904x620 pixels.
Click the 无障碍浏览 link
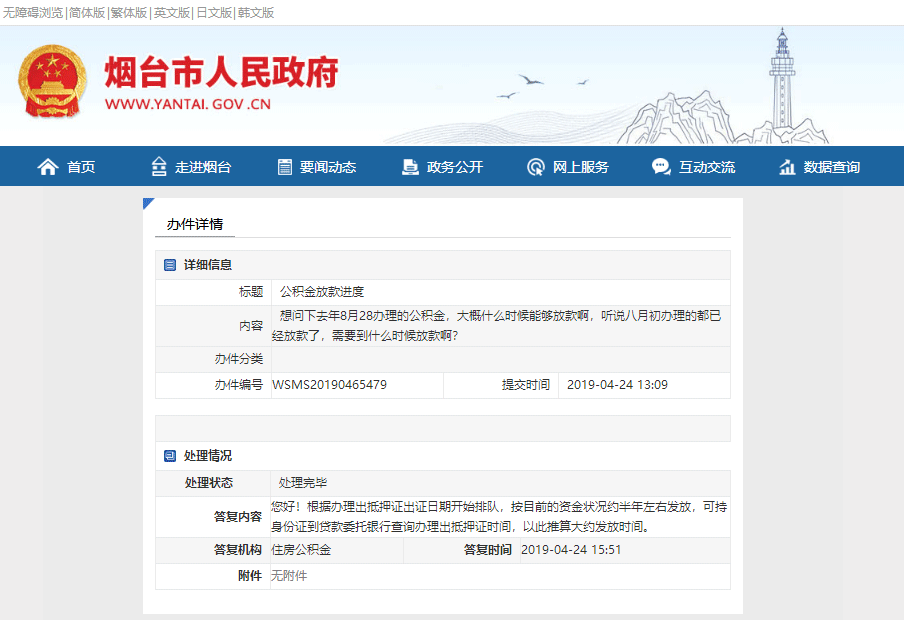[33, 13]
